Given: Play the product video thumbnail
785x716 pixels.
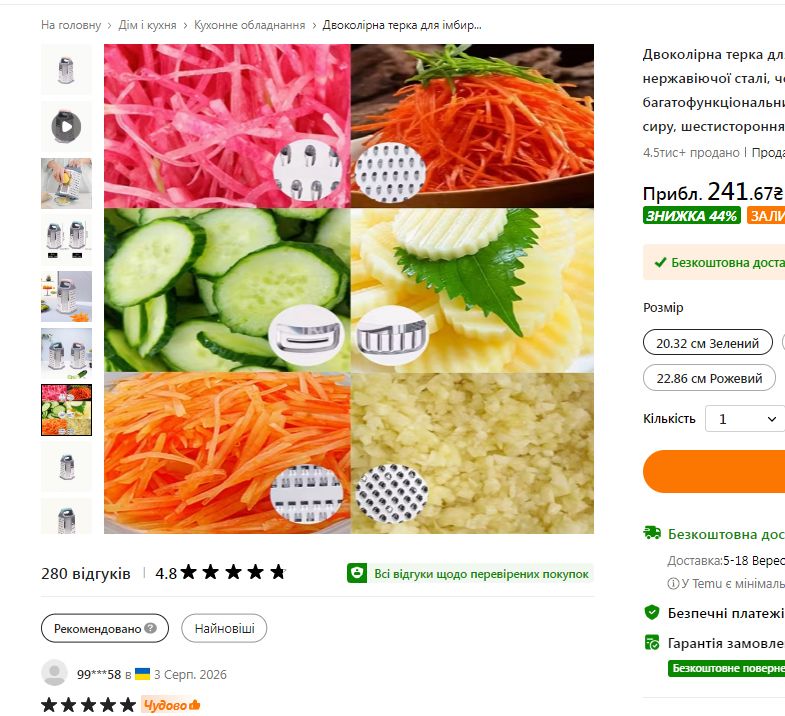Looking at the screenshot, I should tap(66, 127).
